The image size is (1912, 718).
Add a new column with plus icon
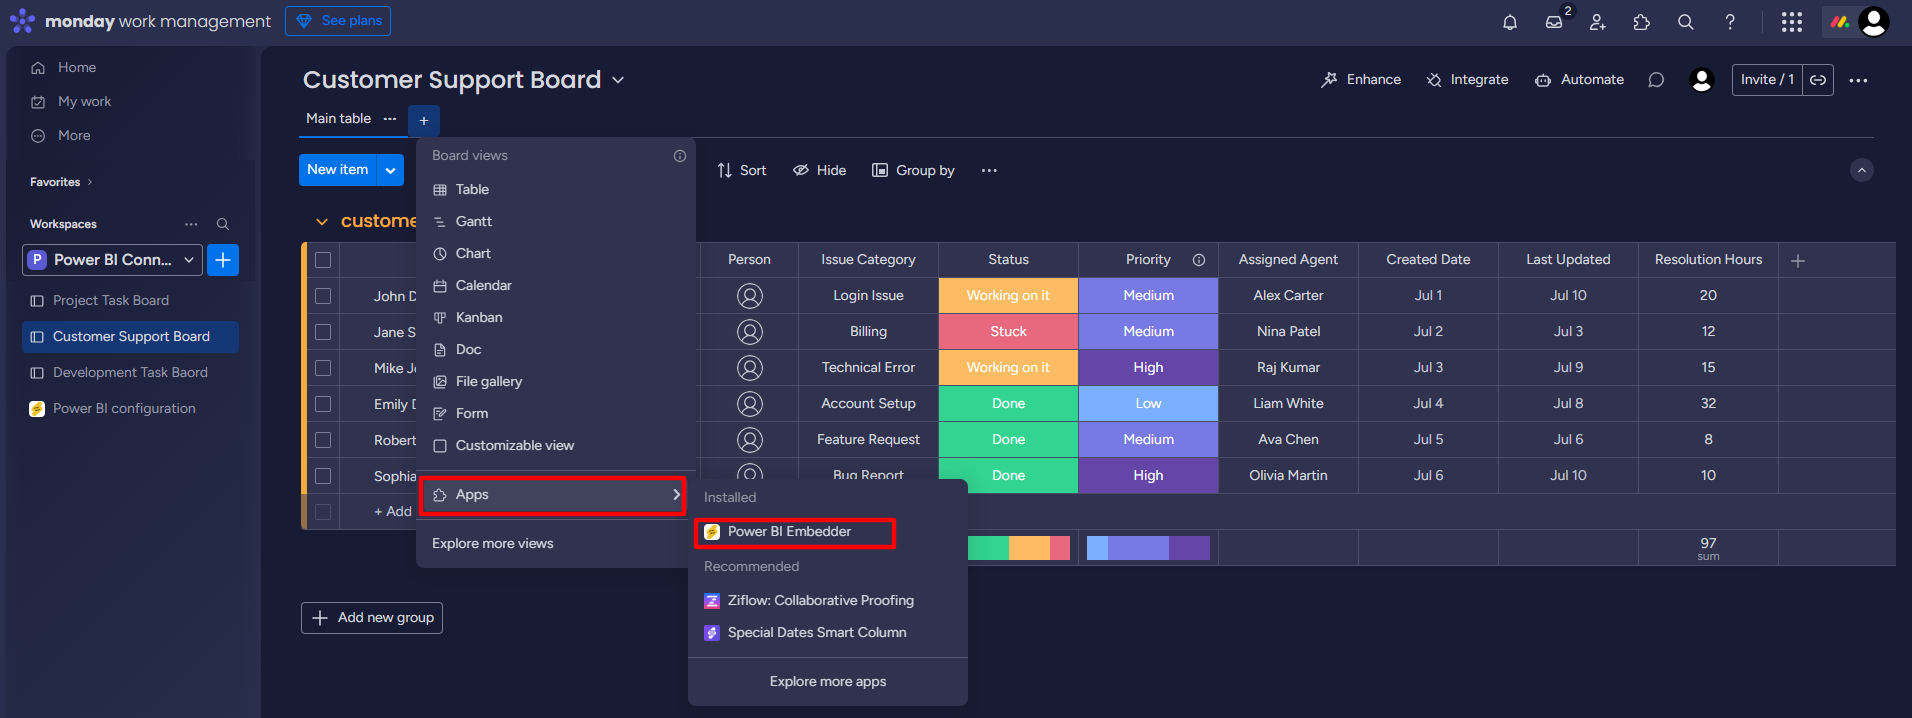[1798, 261]
